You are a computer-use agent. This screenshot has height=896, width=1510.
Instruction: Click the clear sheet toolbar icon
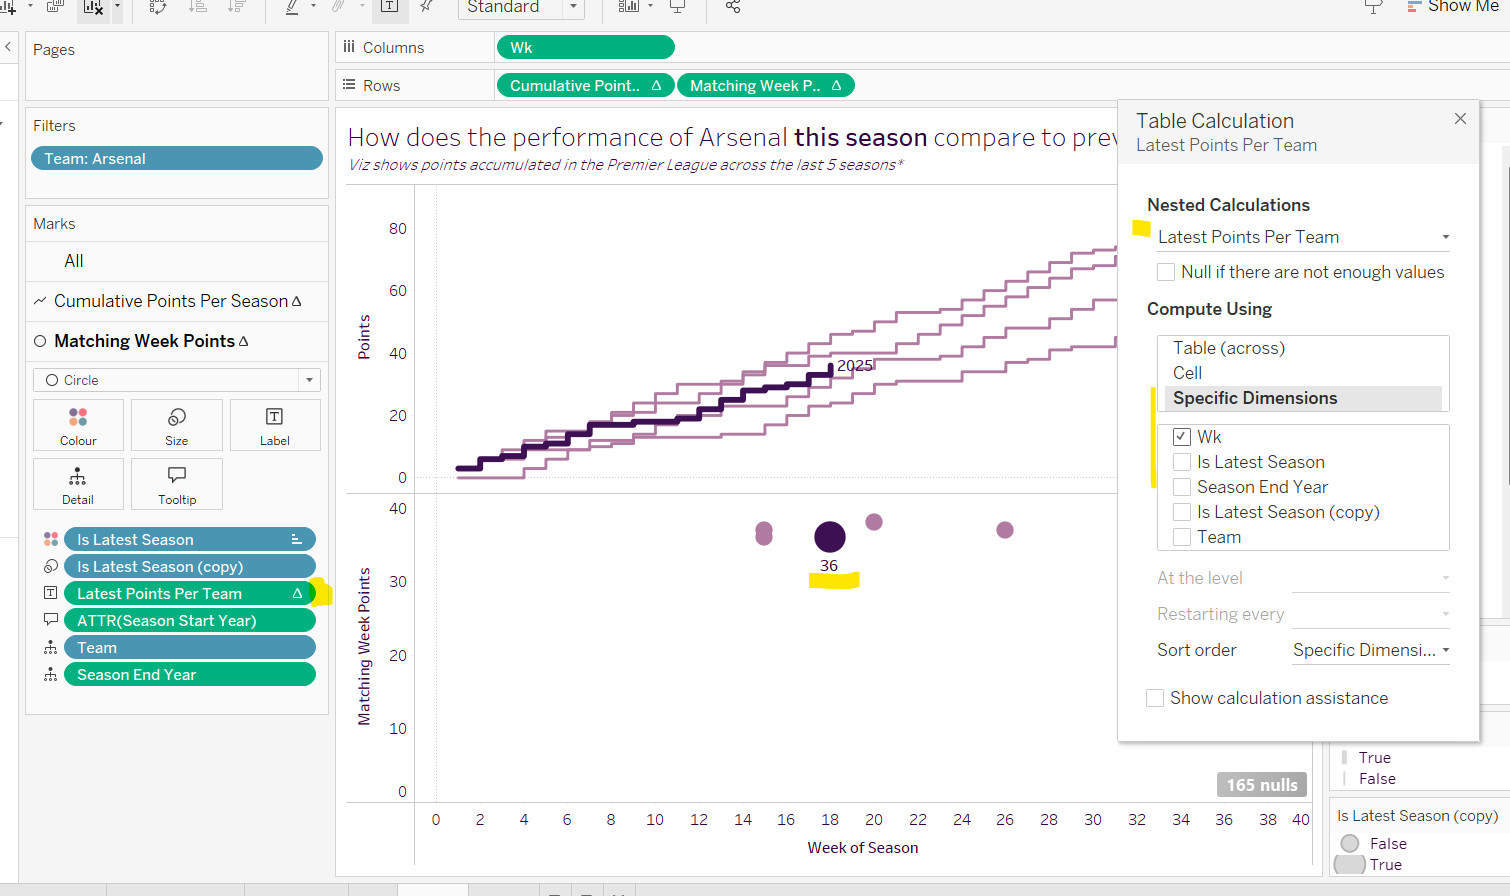pyautogui.click(x=93, y=6)
